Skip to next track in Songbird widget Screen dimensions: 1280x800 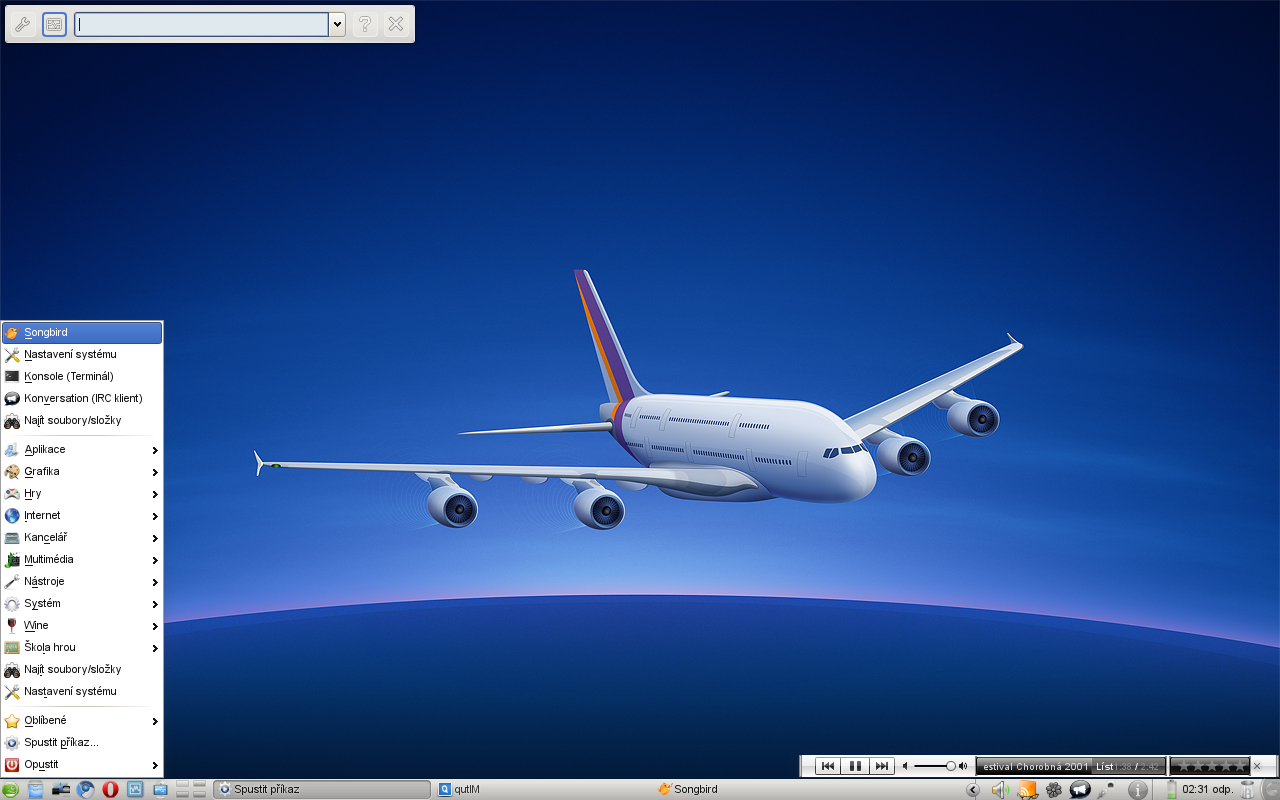tap(881, 766)
